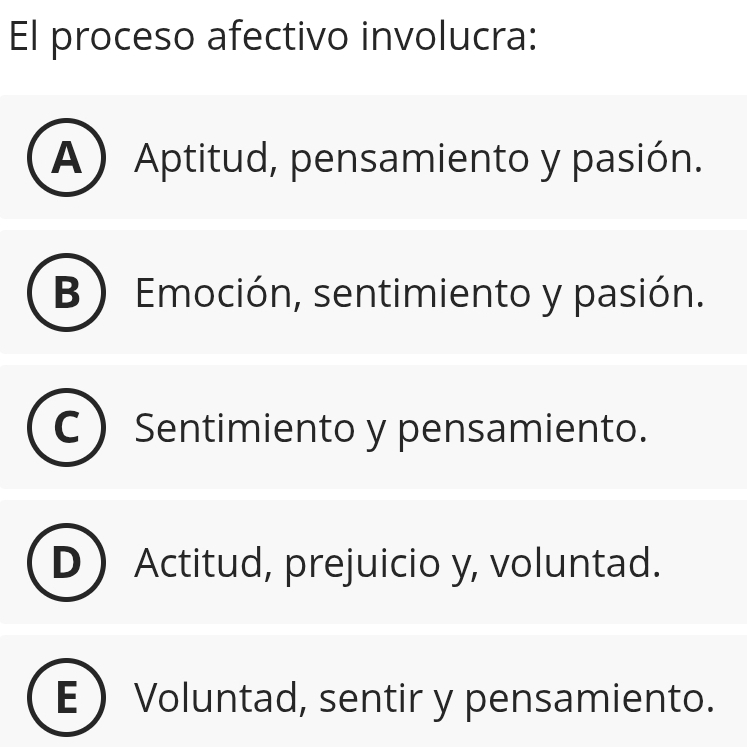Screen dimensions: 747x747
Task: Pick the circled letter D radio
Action: 66,563
